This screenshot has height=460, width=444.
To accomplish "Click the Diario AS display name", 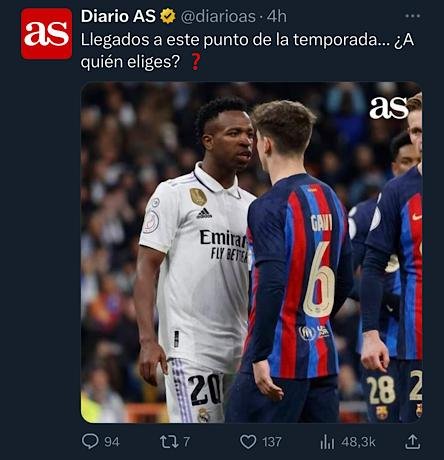I will (x=118, y=16).
